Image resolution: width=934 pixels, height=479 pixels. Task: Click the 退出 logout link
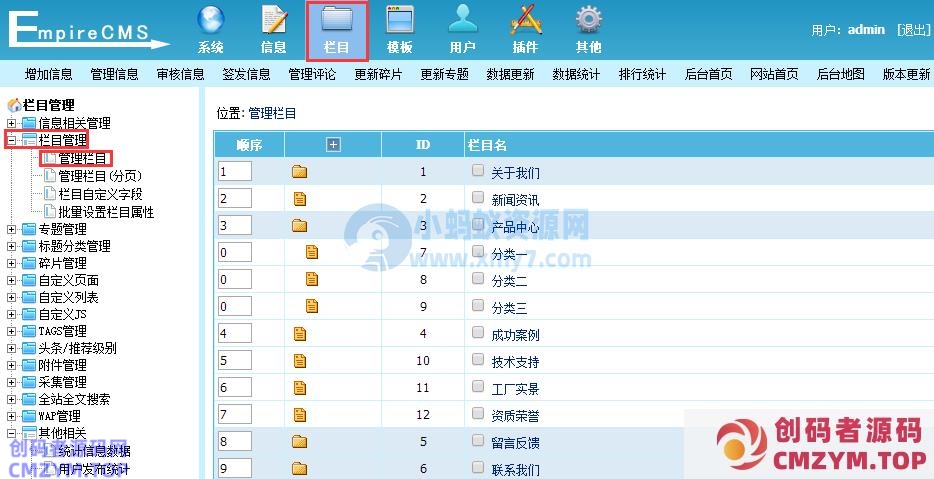pyautogui.click(x=913, y=30)
